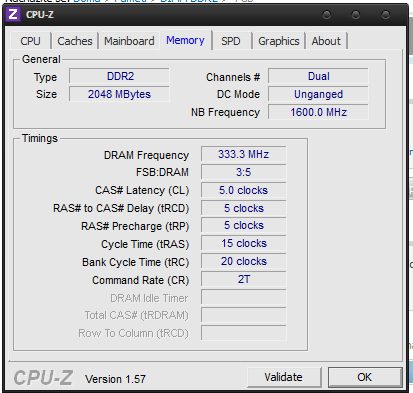Select the Mainboard tab
The image size is (413, 393).
point(129,41)
